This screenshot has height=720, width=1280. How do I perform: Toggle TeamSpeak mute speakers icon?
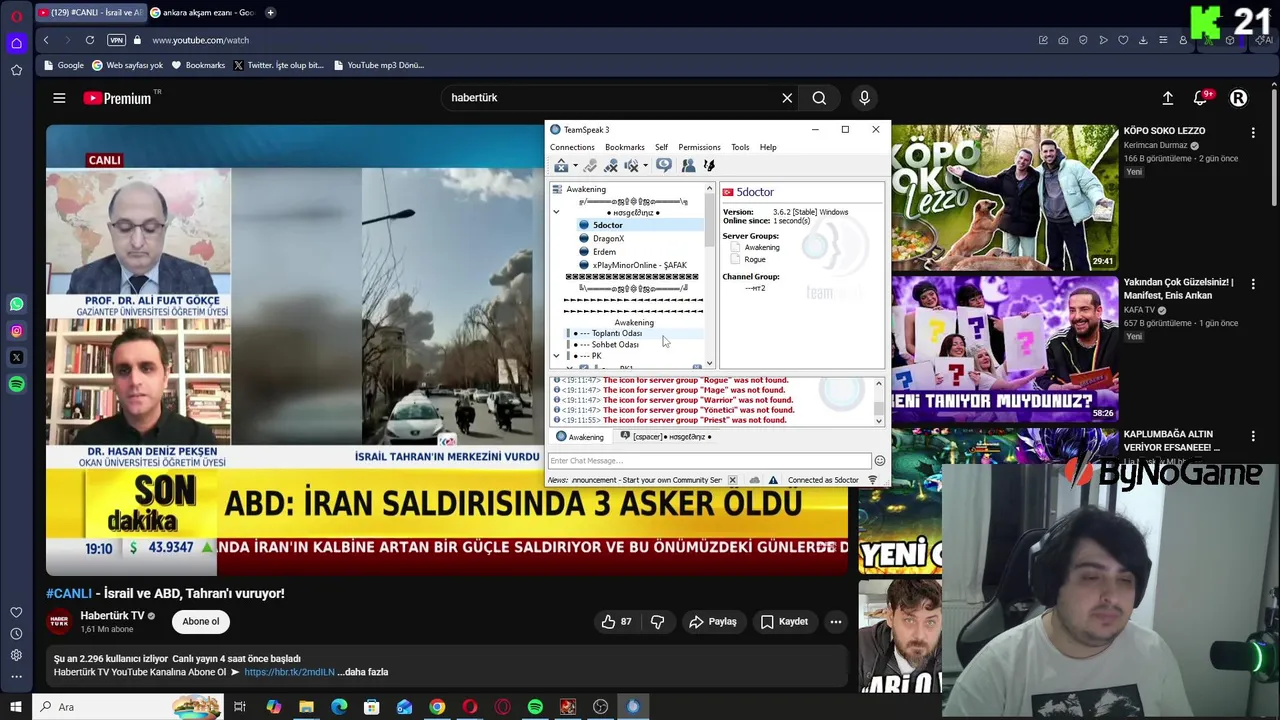point(631,166)
